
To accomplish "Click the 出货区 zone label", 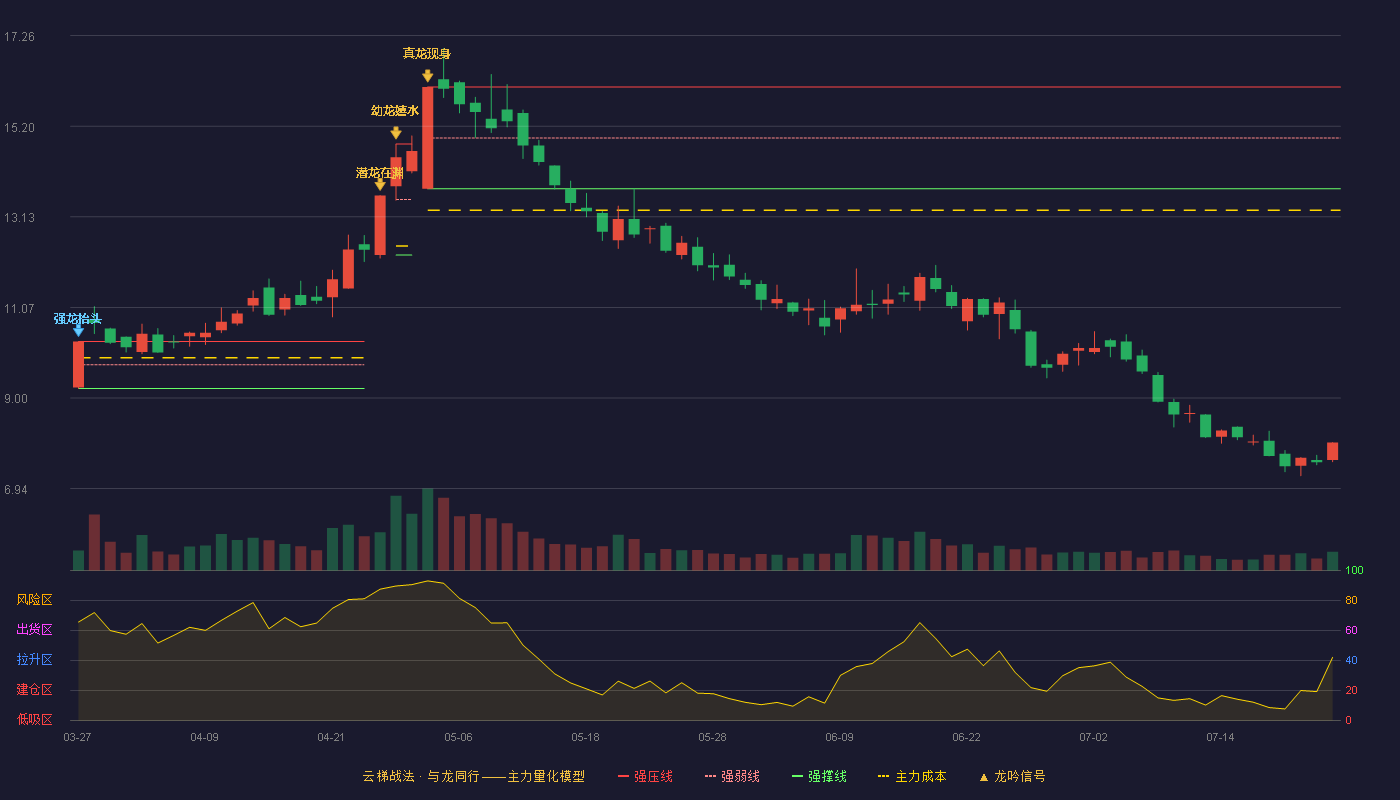I will pos(34,630).
